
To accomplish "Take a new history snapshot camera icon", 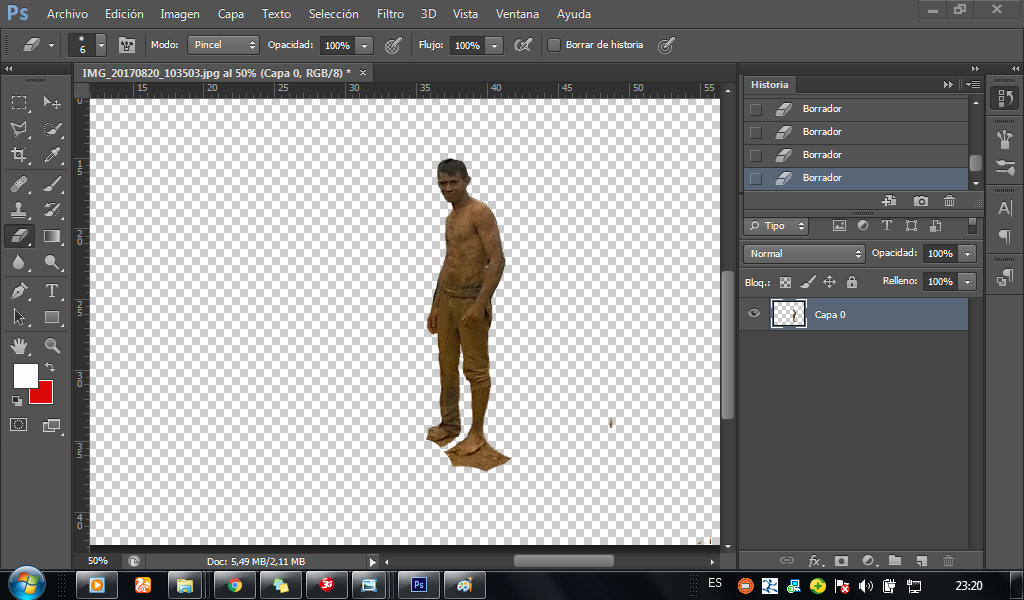I will click(x=920, y=201).
